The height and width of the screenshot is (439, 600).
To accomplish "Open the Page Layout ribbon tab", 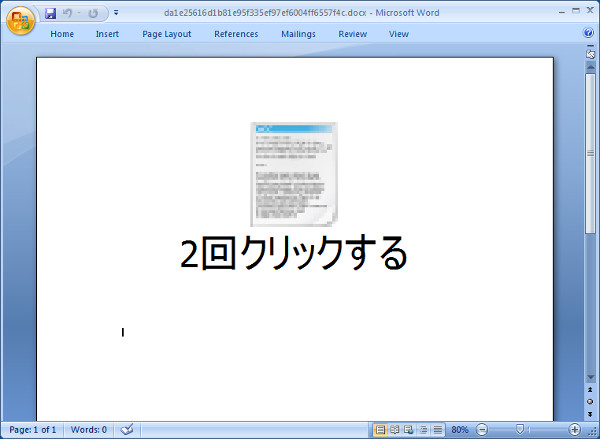I will [x=166, y=34].
